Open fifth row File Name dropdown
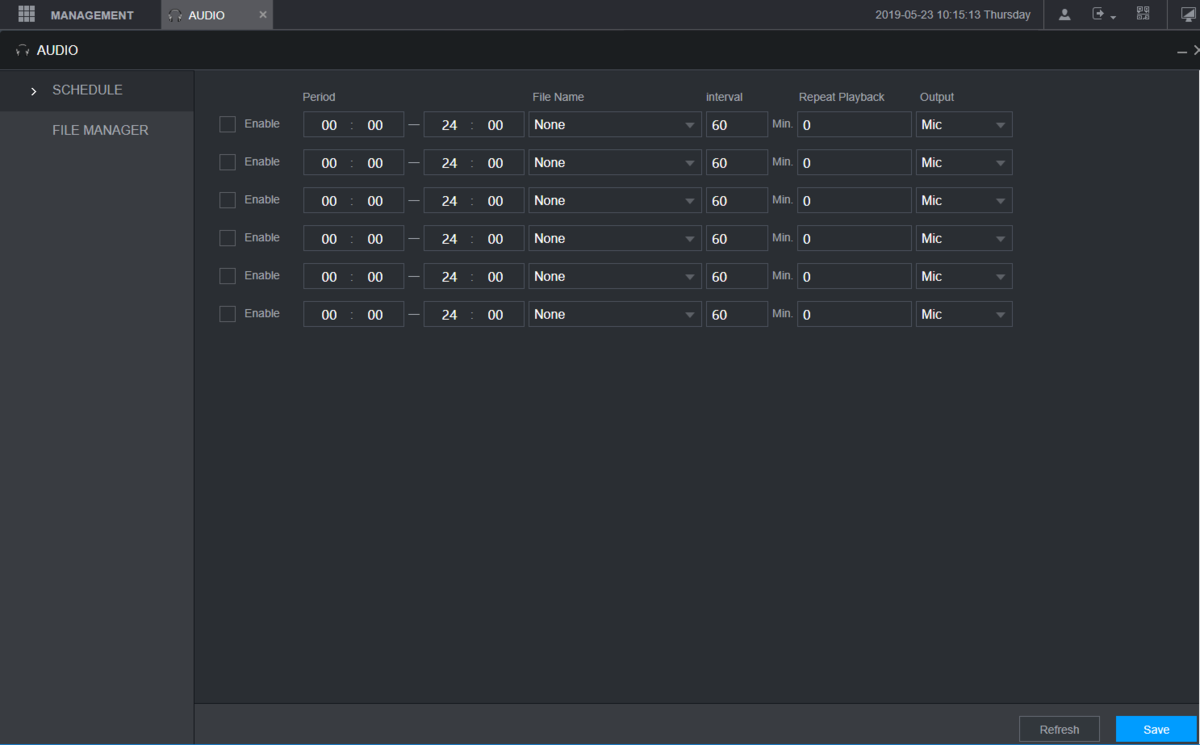Image resolution: width=1200 pixels, height=745 pixels. pos(615,277)
